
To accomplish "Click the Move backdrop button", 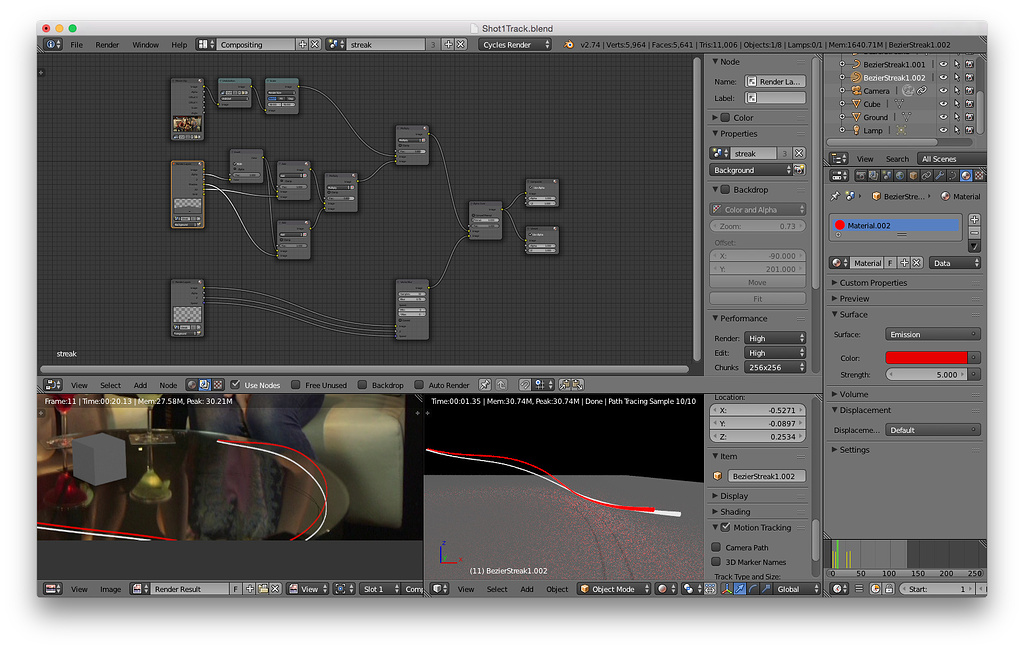I will click(758, 283).
